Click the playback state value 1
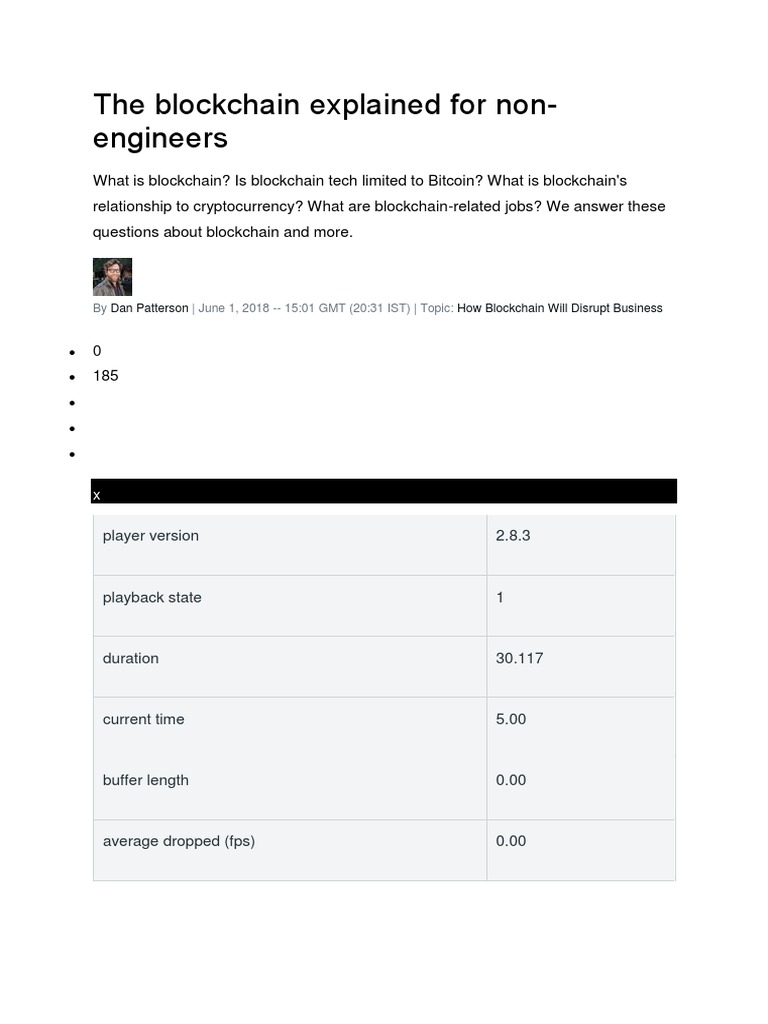Screen dimensions: 768x1024 coord(500,598)
